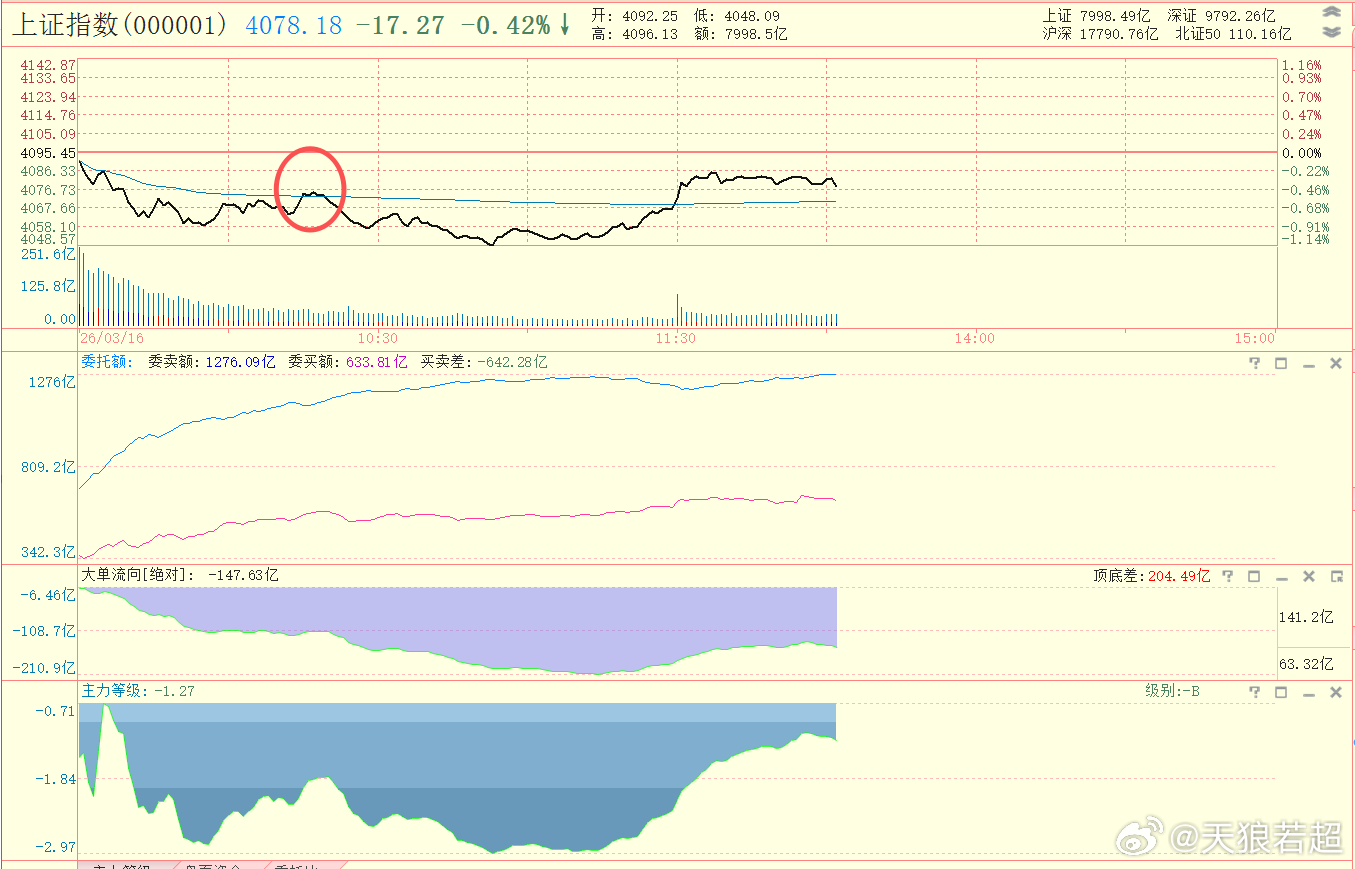Click the 1.16% right axis label
This screenshot has width=1355, height=869.
(1302, 65)
